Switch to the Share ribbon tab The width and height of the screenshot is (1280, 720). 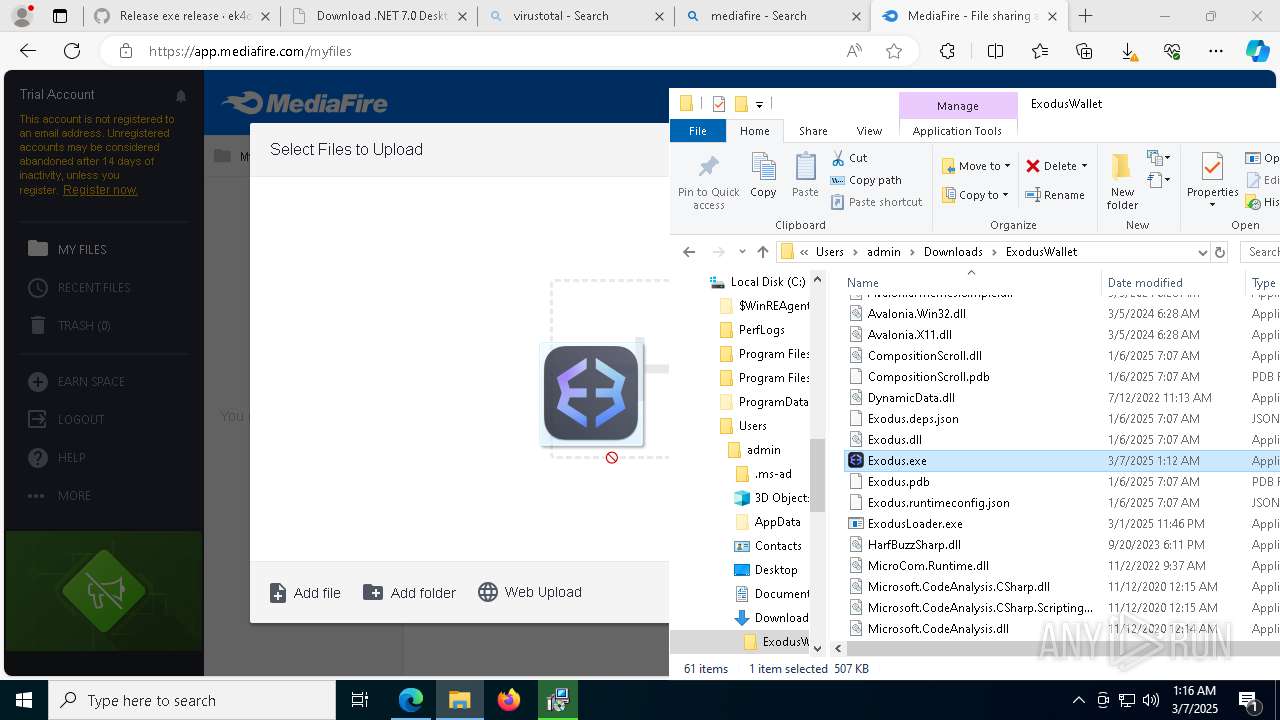813,131
